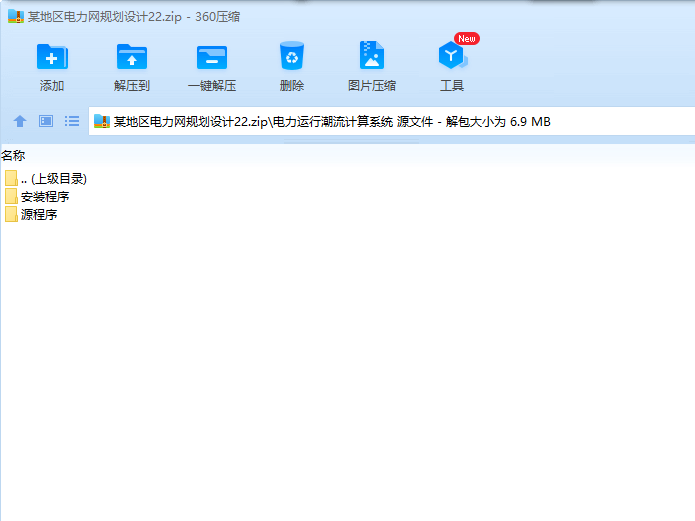Select the 安装程序 folder
Screen dimensions: 695x521
[37, 196]
